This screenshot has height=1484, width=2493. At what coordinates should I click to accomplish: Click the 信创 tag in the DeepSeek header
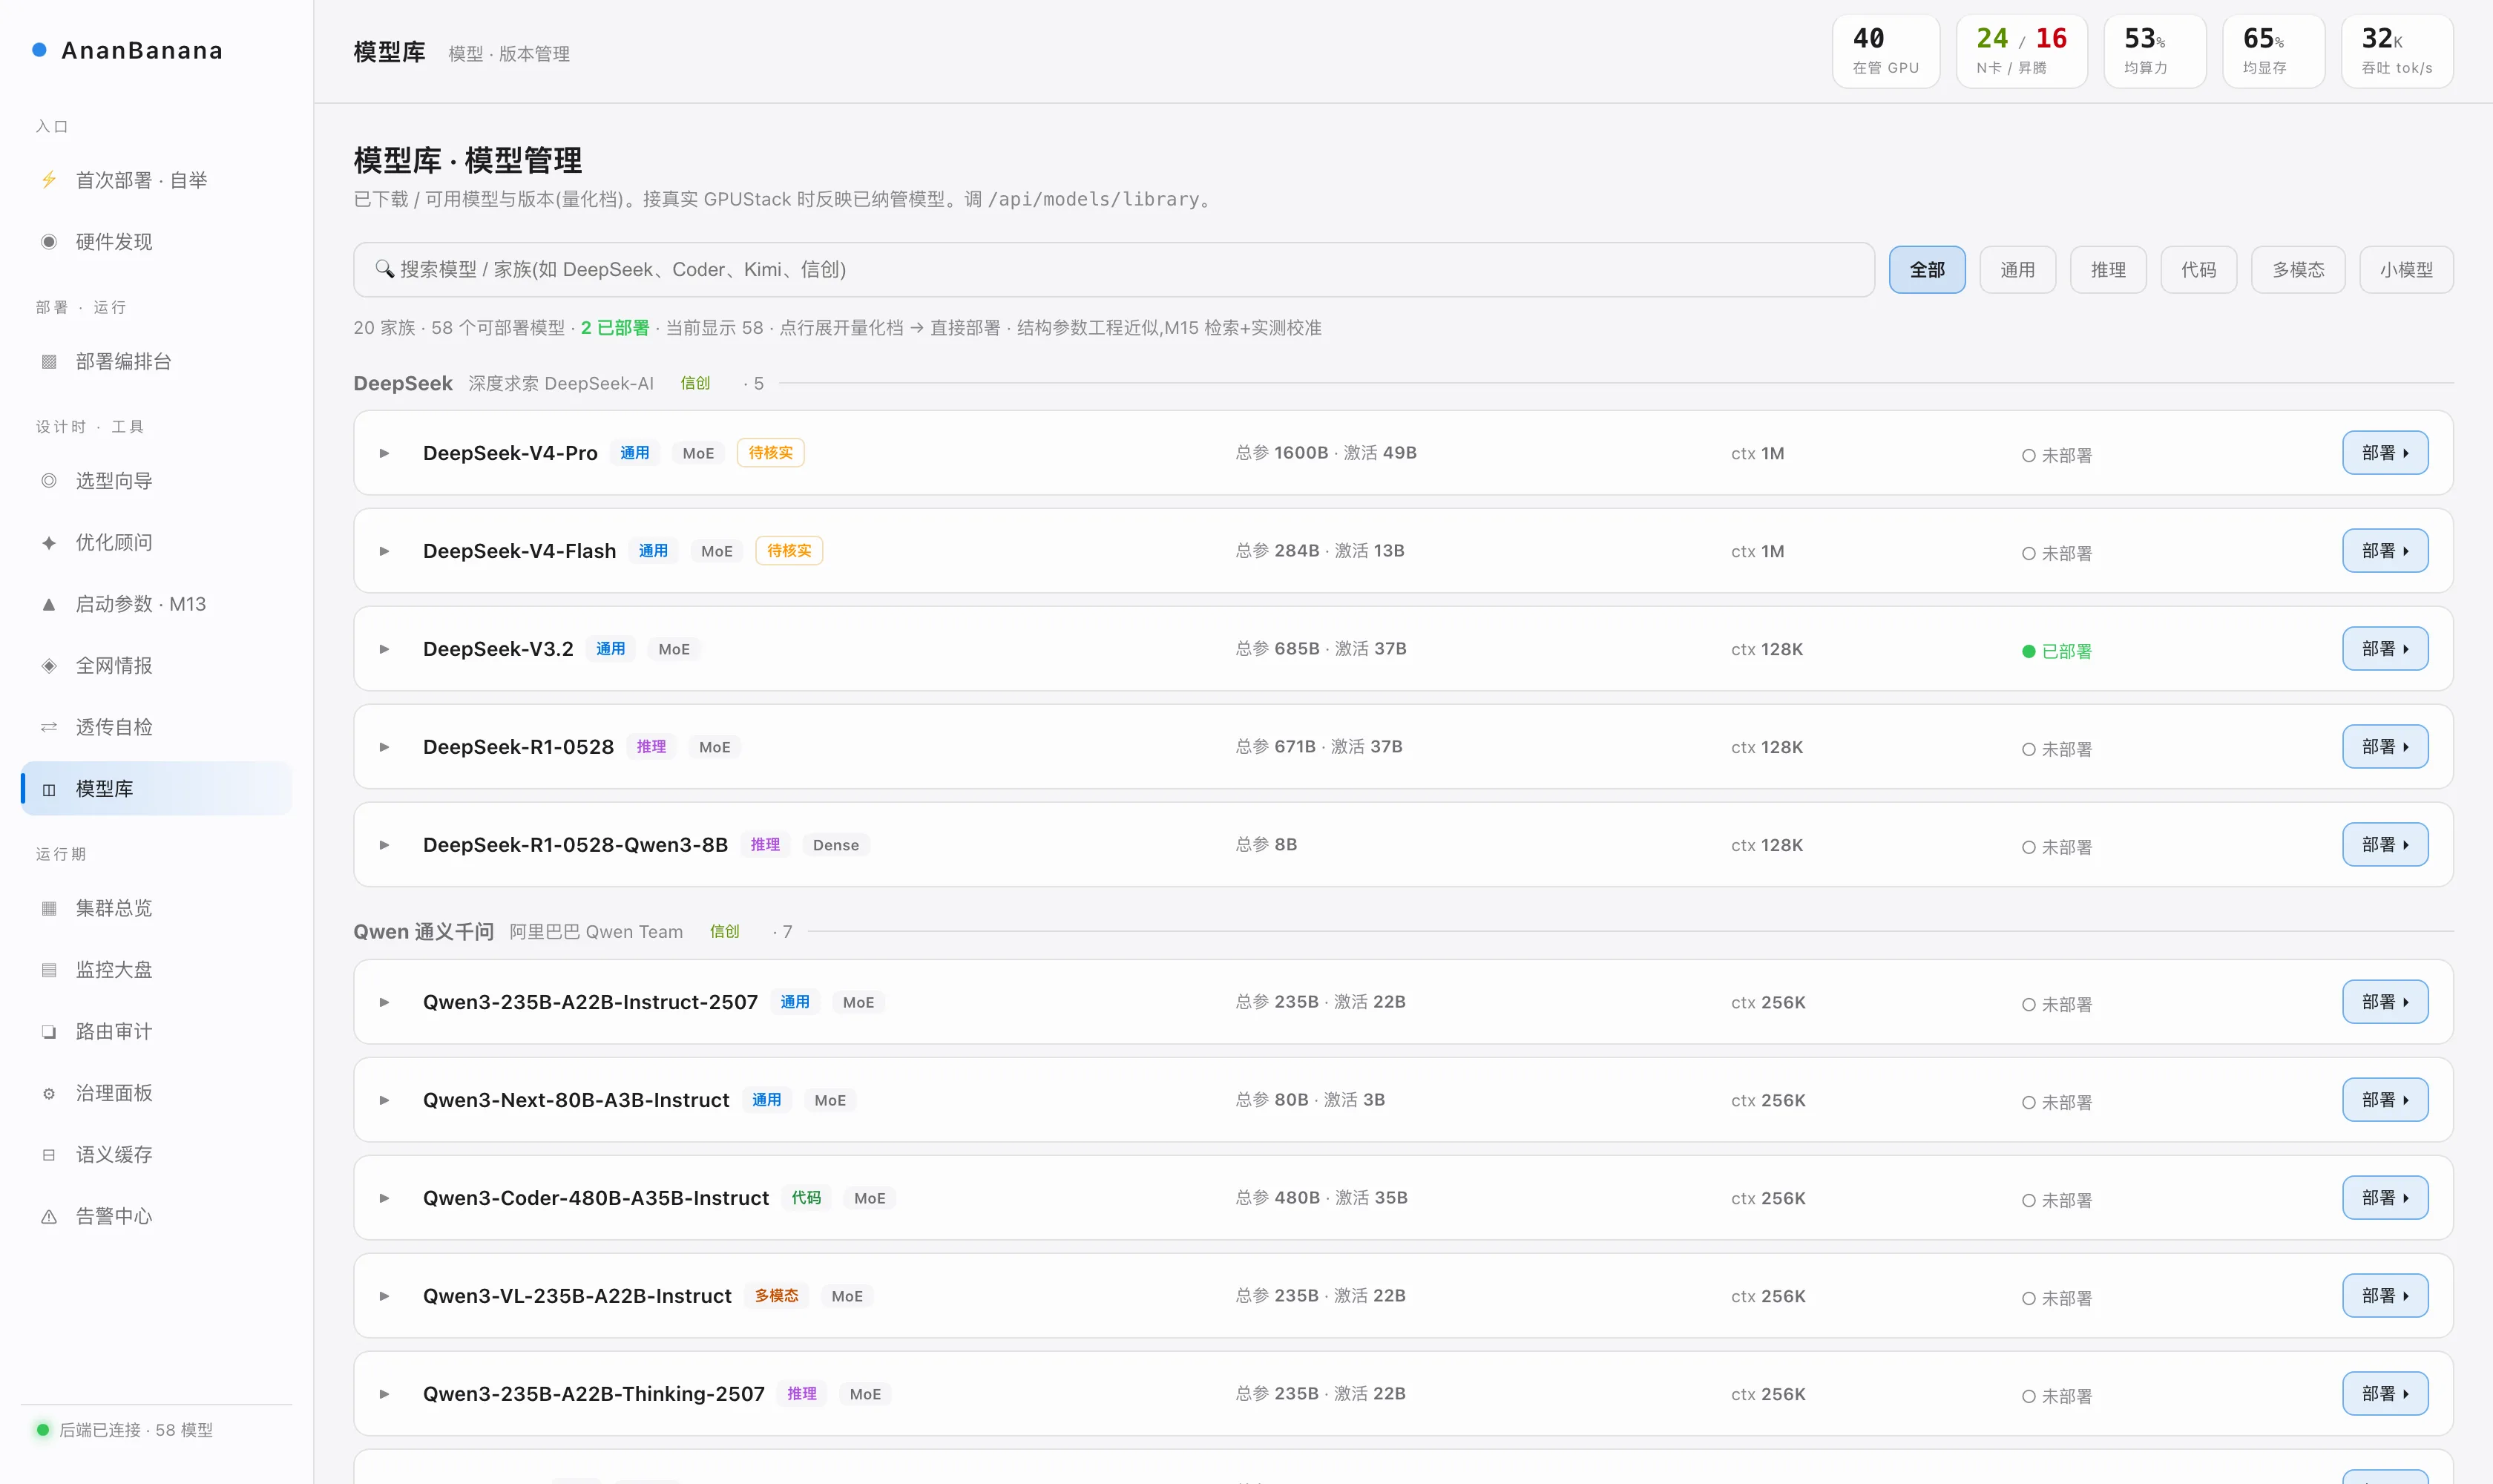[x=695, y=383]
